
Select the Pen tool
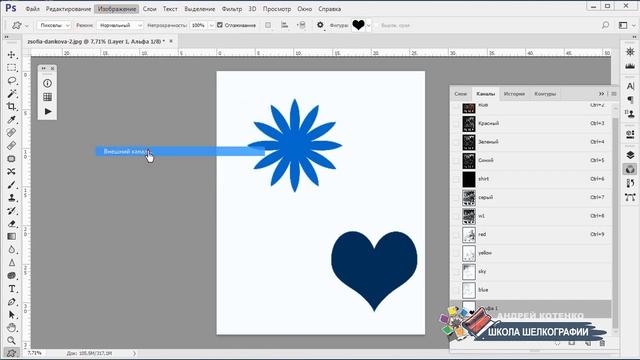tap(11, 302)
